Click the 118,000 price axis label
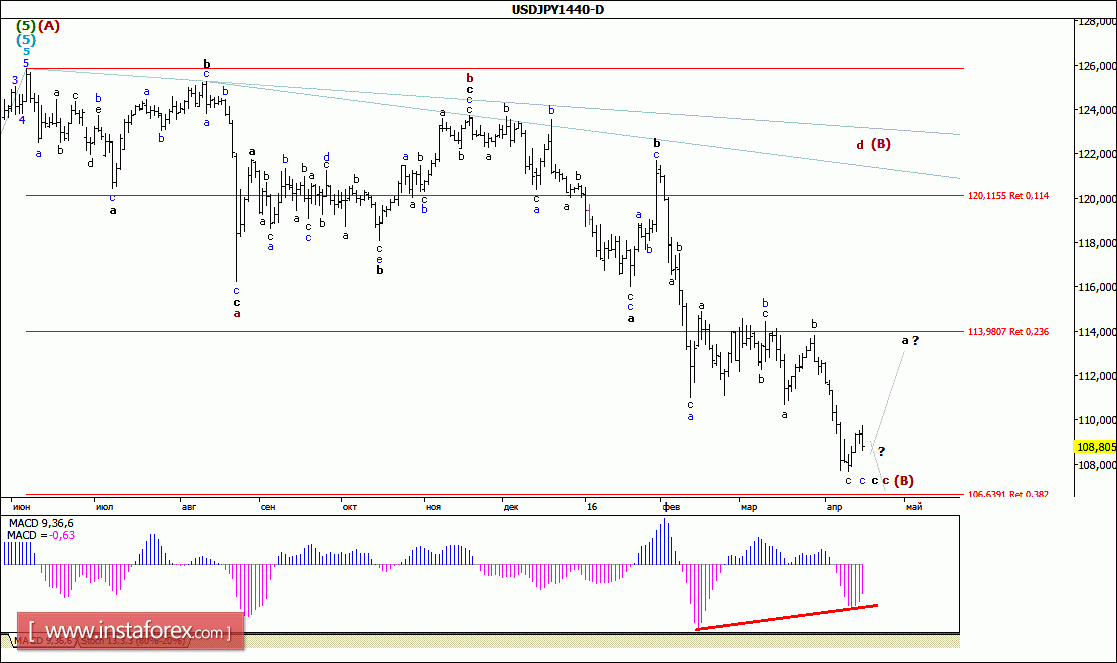 pos(1098,244)
